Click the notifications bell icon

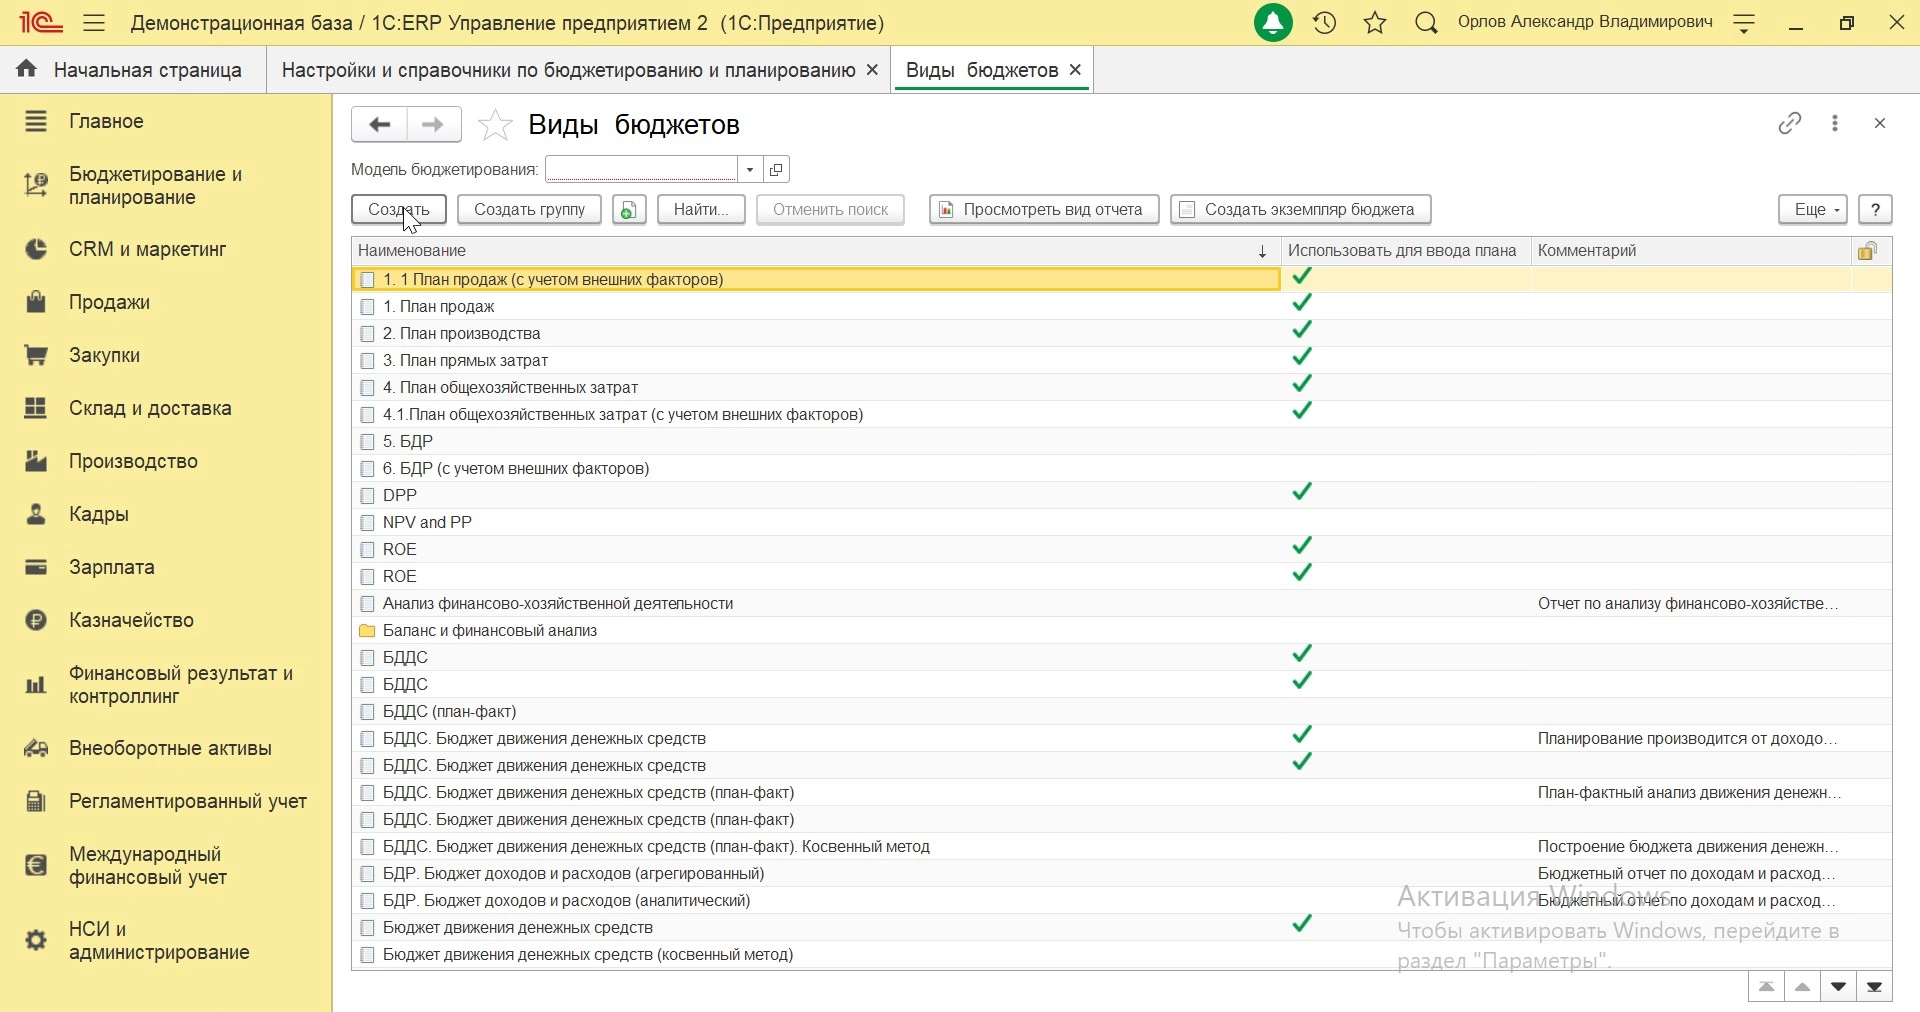point(1274,23)
